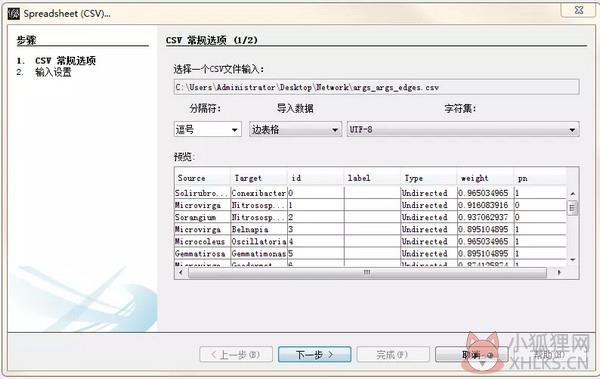Close the Spreadsheet (CSV) dialog
The height and width of the screenshot is (379, 600).
[579, 10]
